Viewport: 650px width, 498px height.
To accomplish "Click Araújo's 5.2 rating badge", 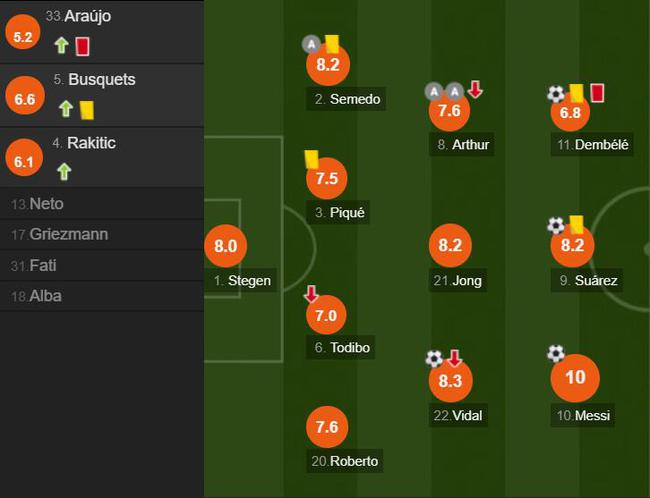I will (x=22, y=35).
